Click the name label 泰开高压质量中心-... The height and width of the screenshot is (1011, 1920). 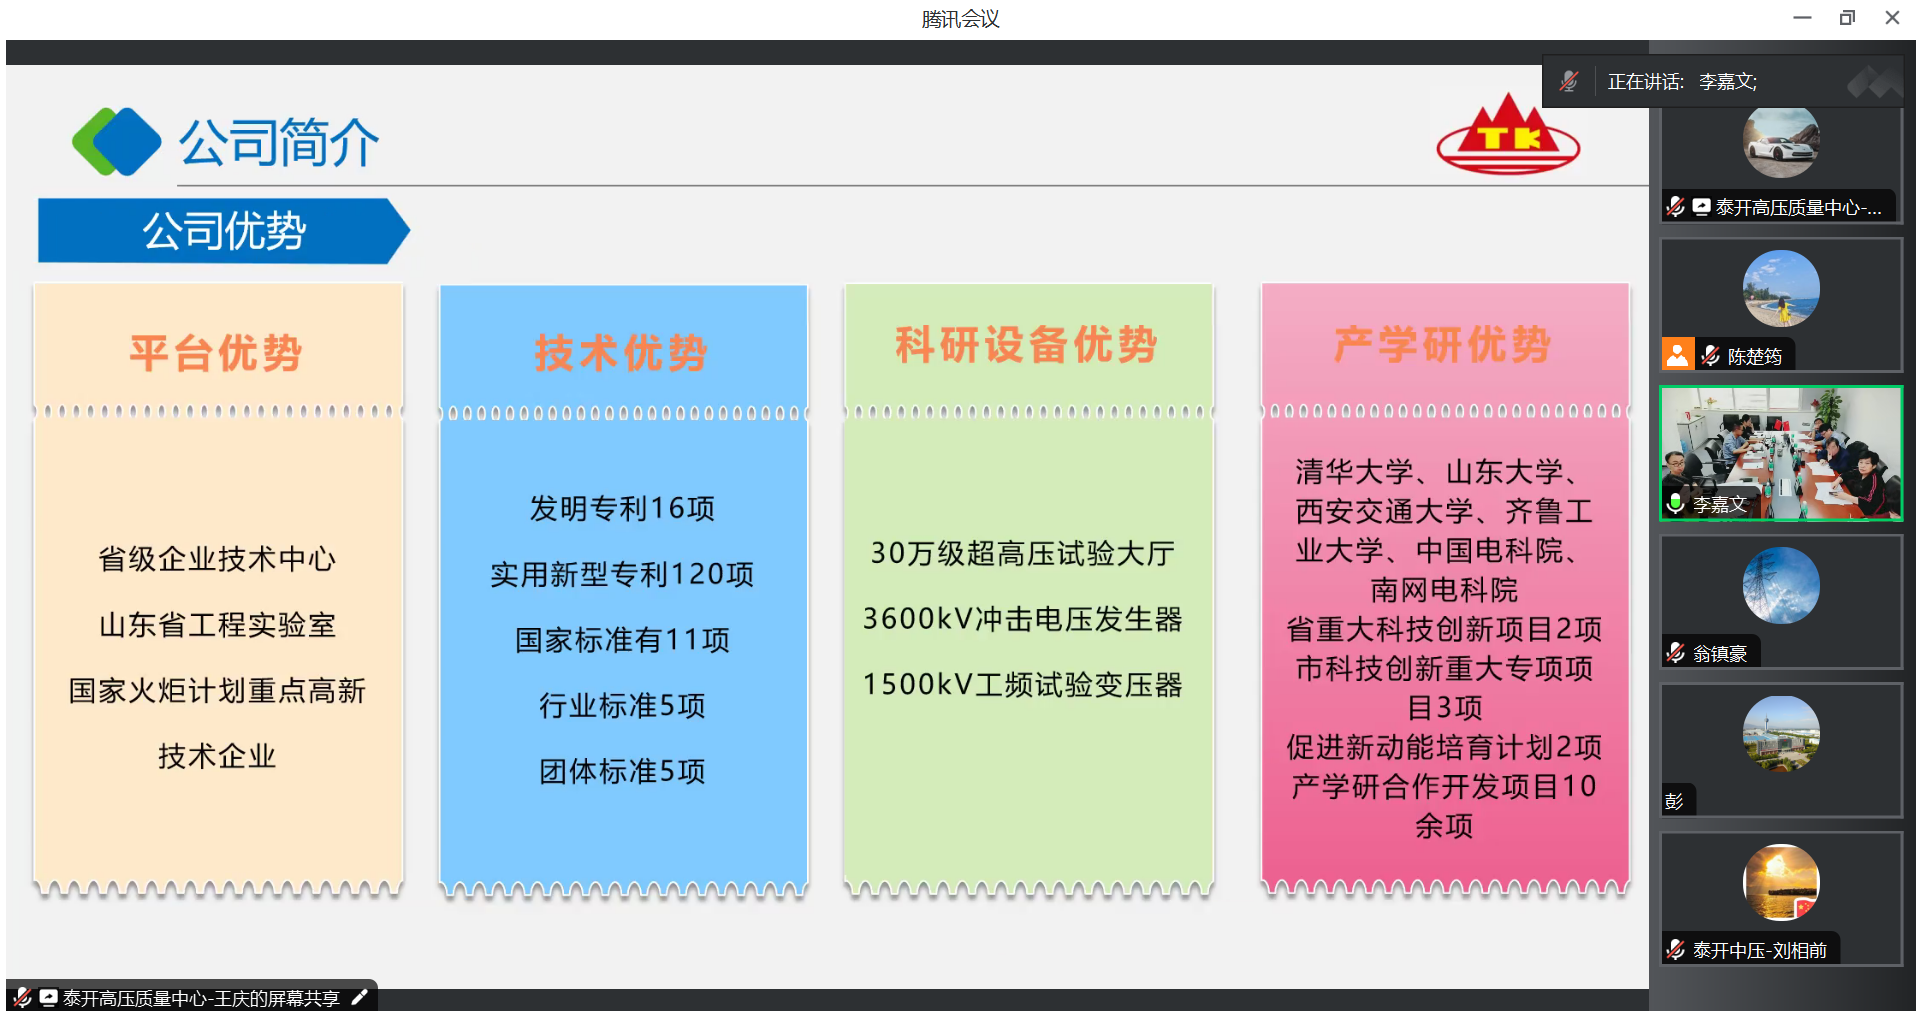[x=1798, y=208]
